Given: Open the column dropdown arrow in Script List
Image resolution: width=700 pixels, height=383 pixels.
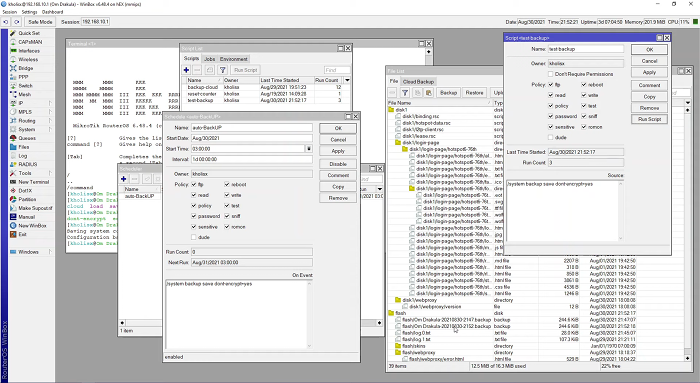Looking at the screenshot, I should tap(347, 80).
